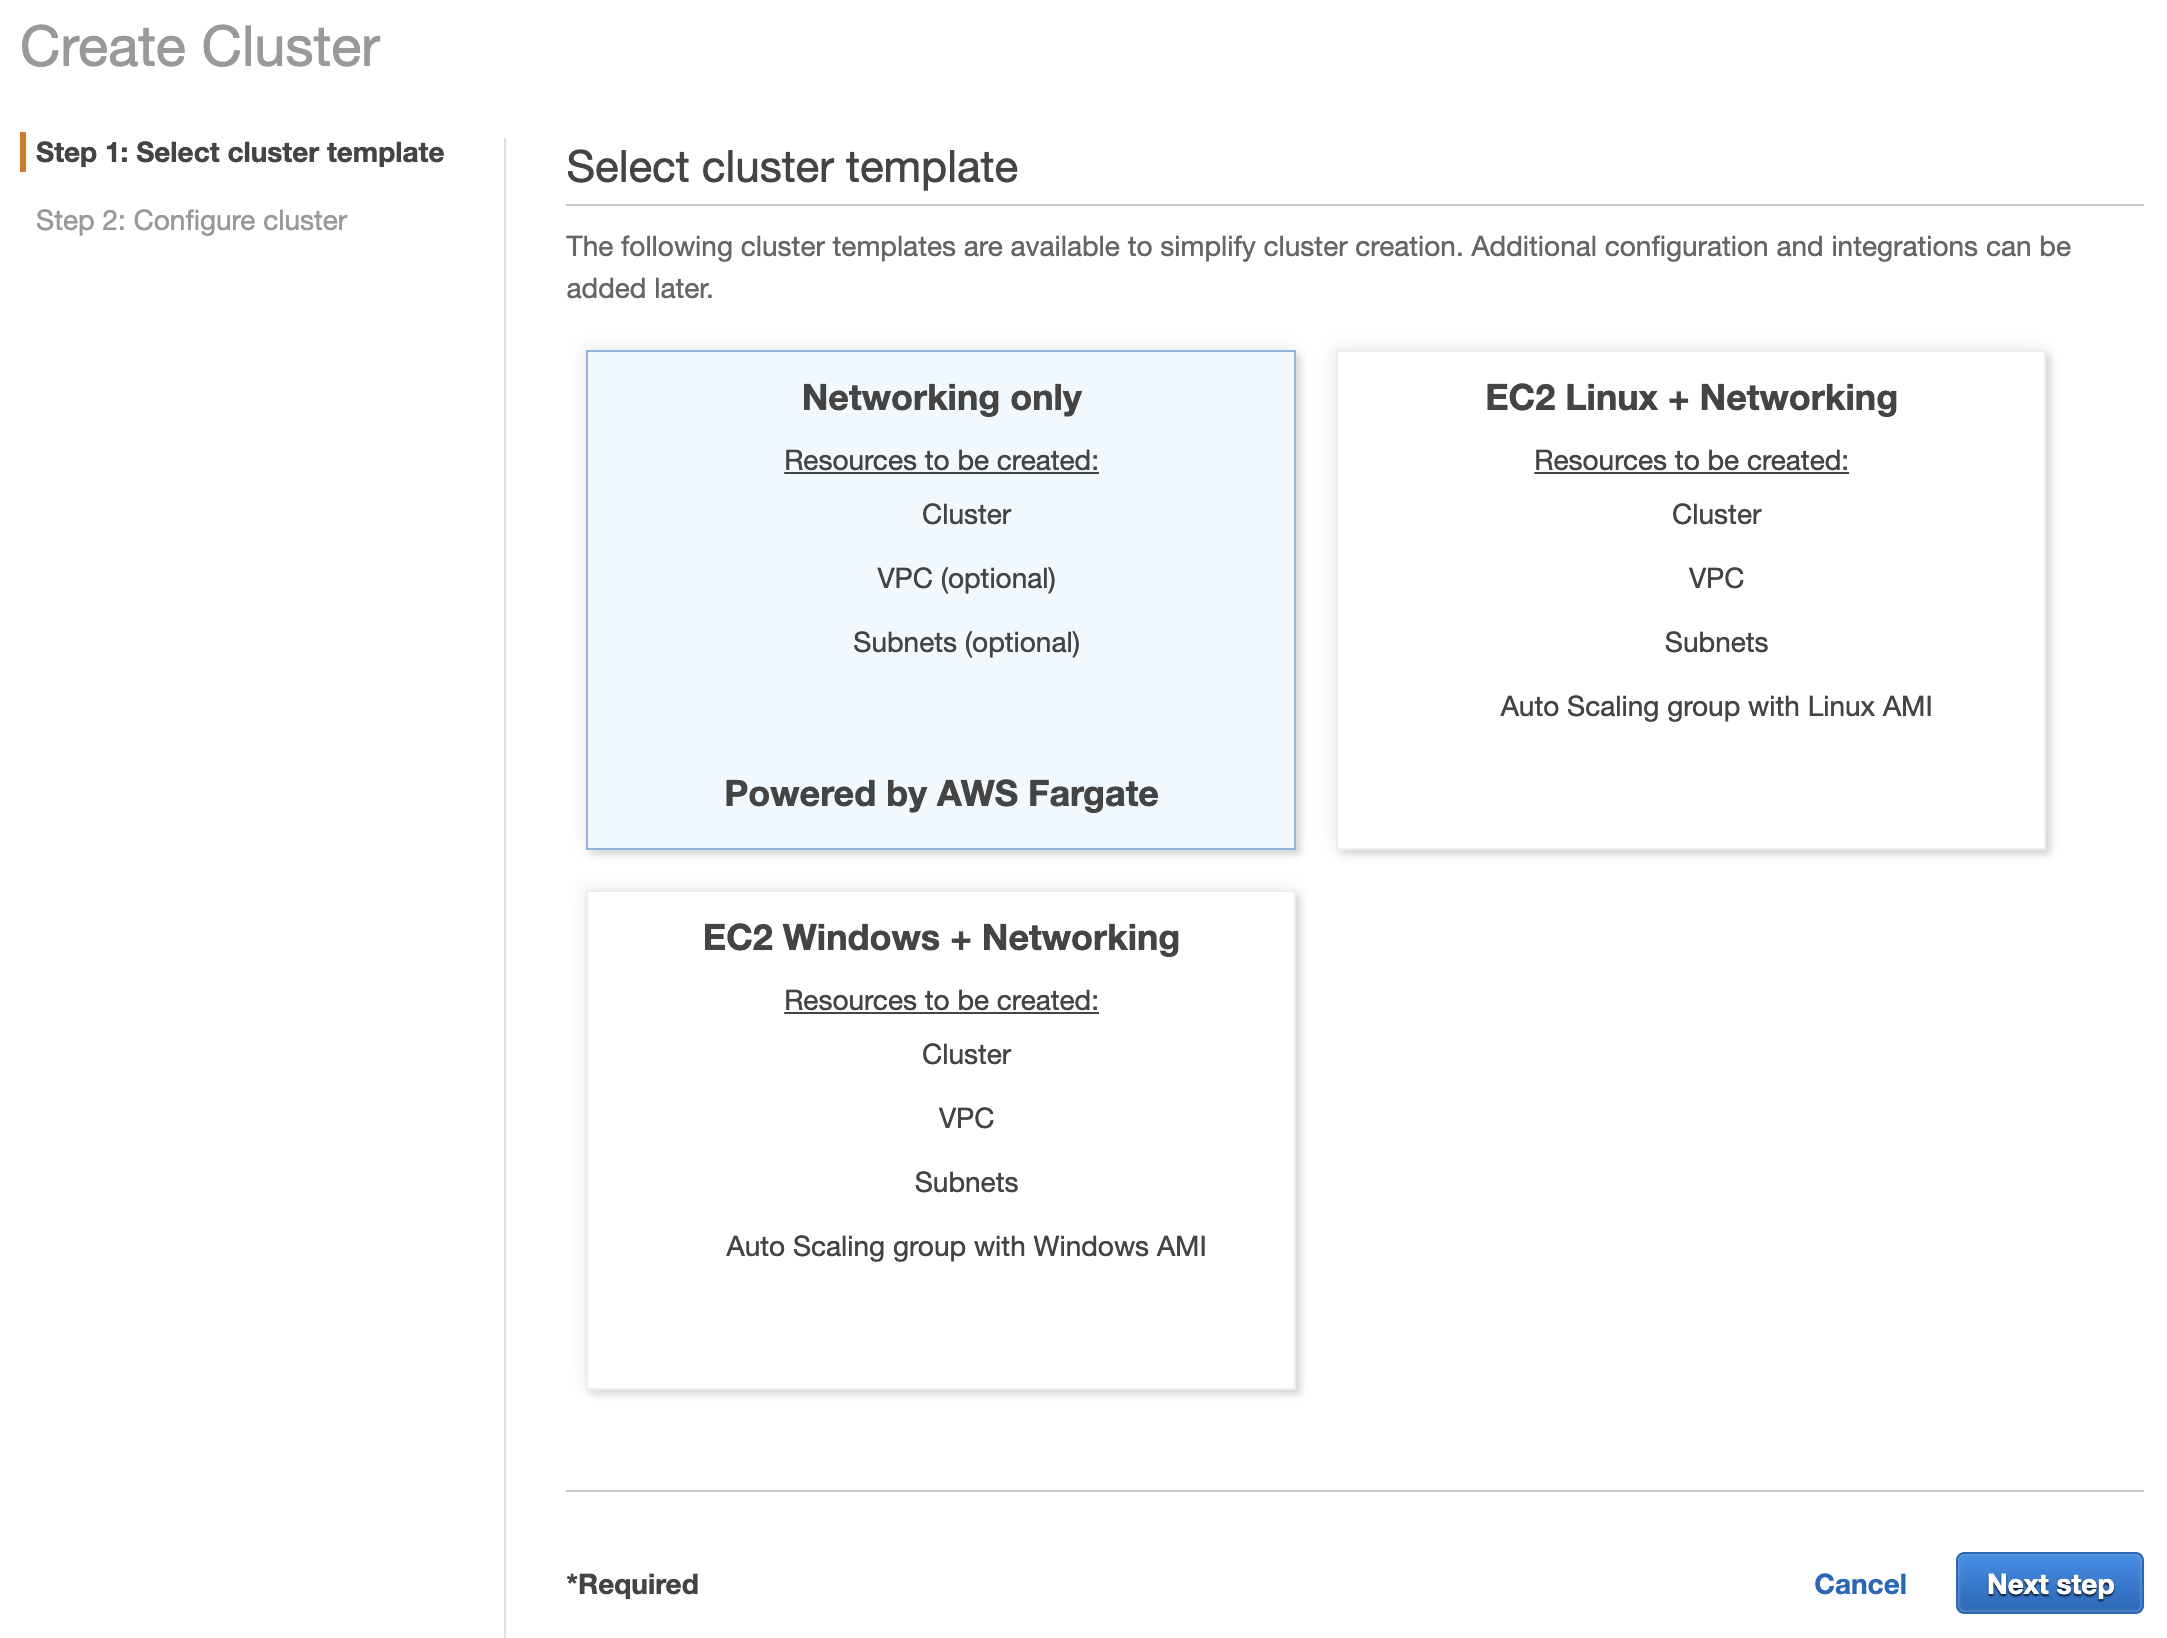This screenshot has width=2167, height=1638.
Task: Click the Select cluster template heading
Action: point(792,167)
